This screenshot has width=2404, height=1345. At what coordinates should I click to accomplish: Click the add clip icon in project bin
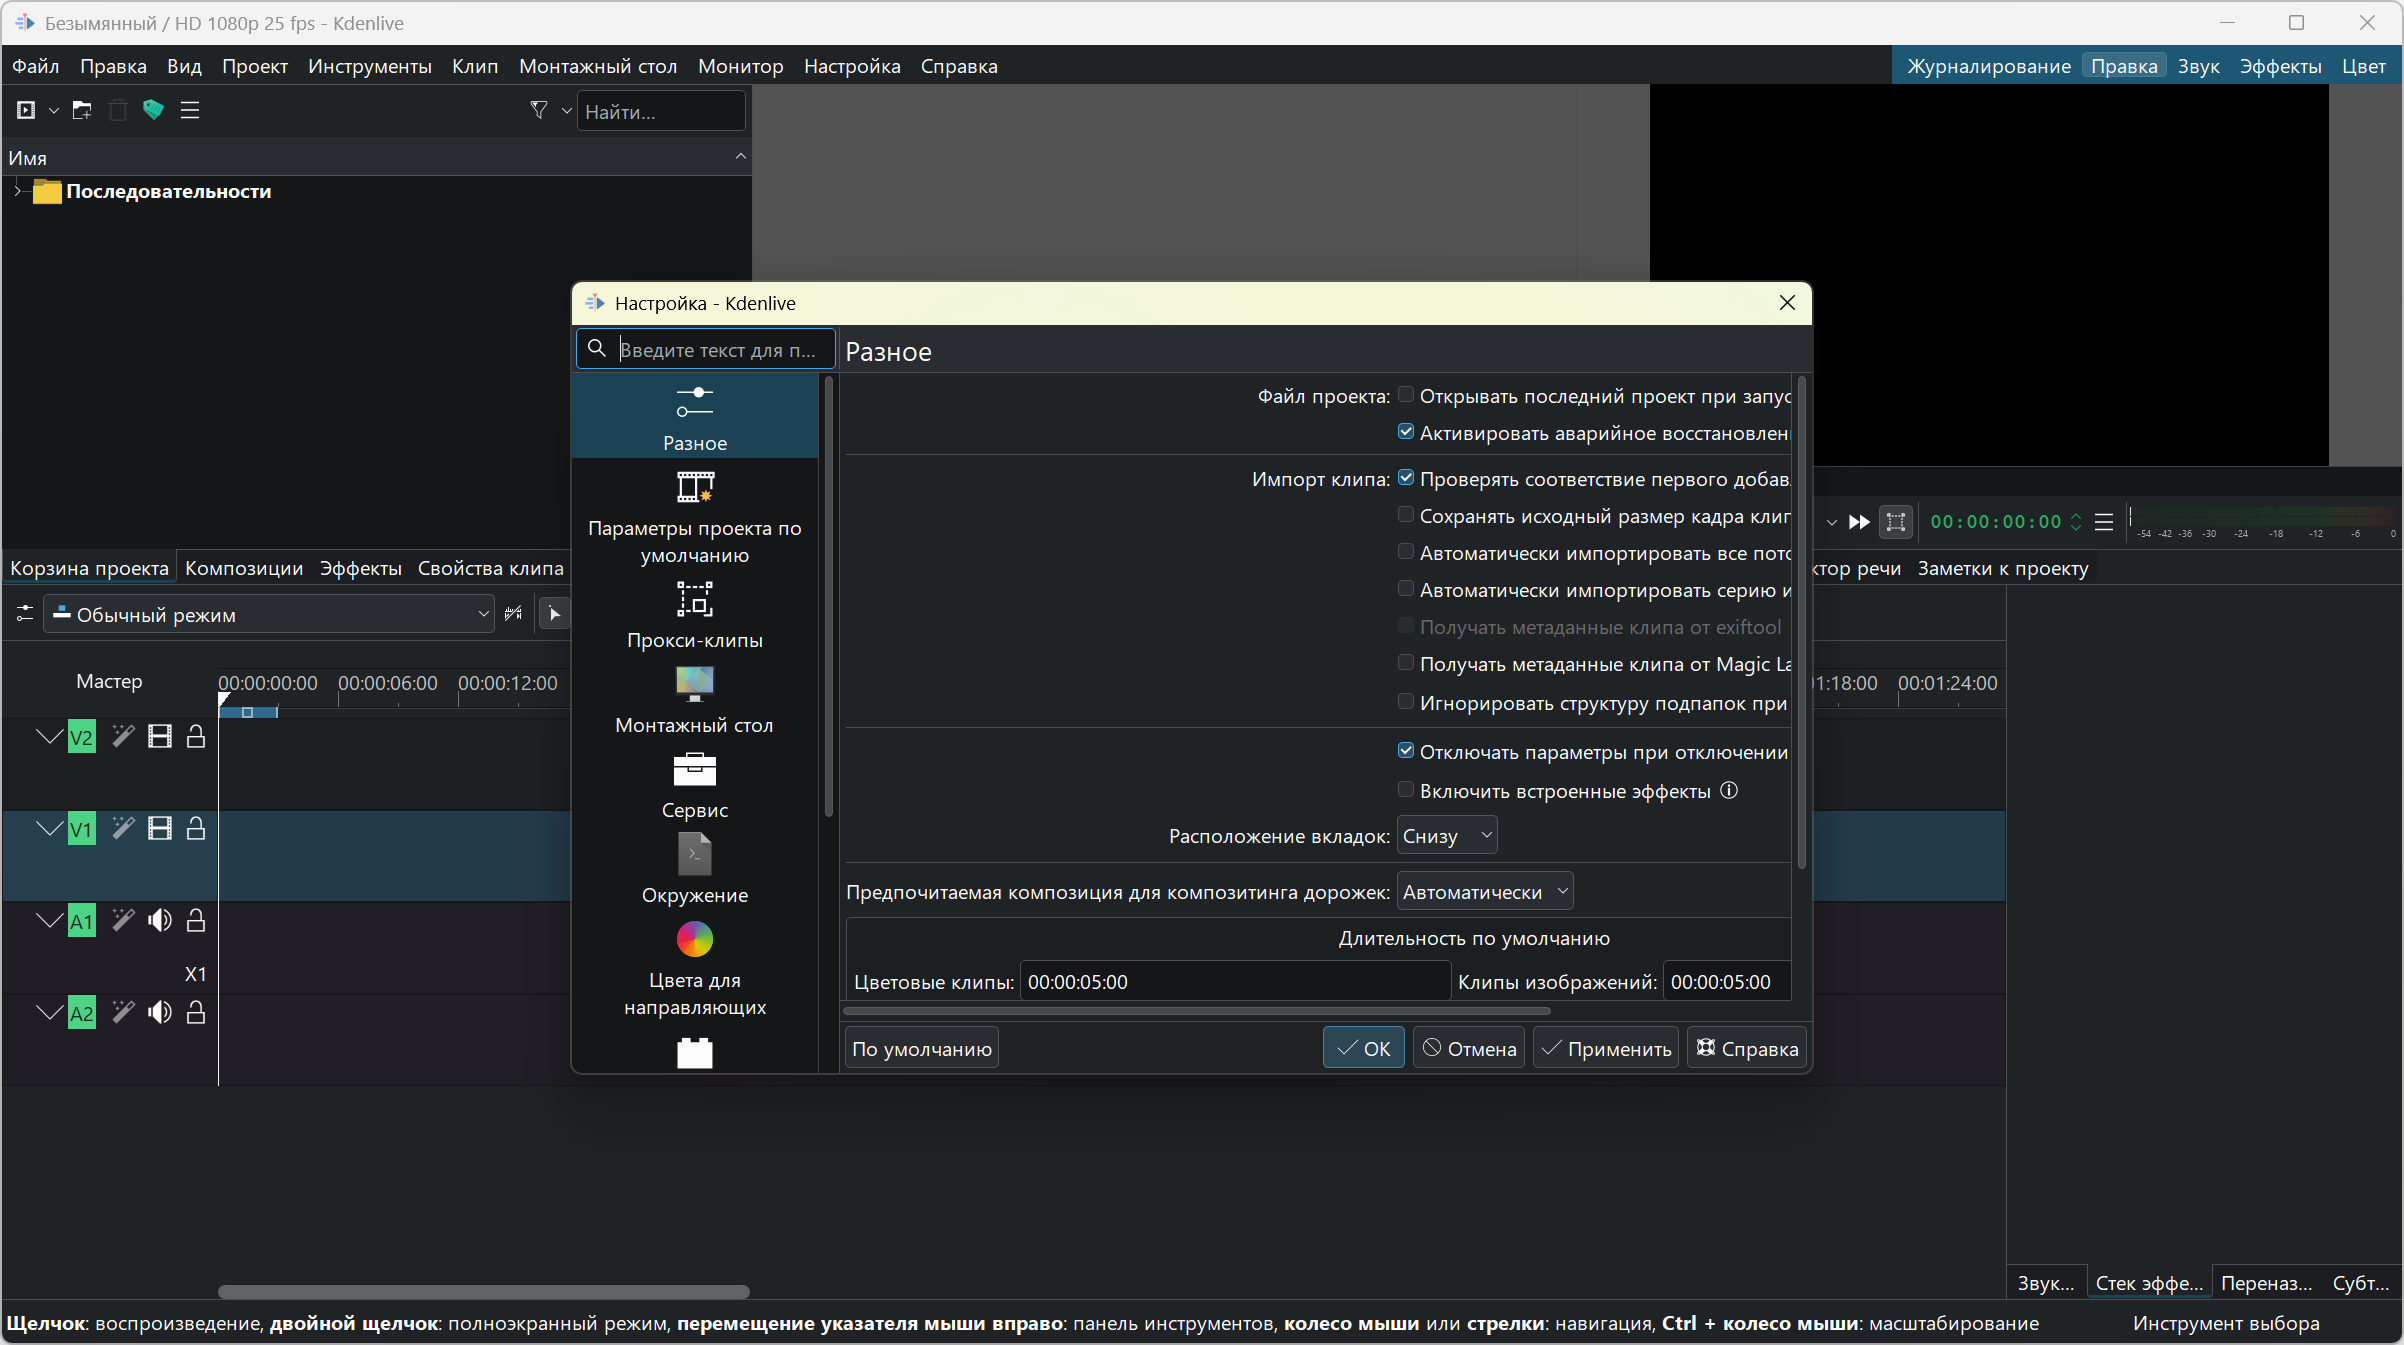pyautogui.click(x=26, y=110)
